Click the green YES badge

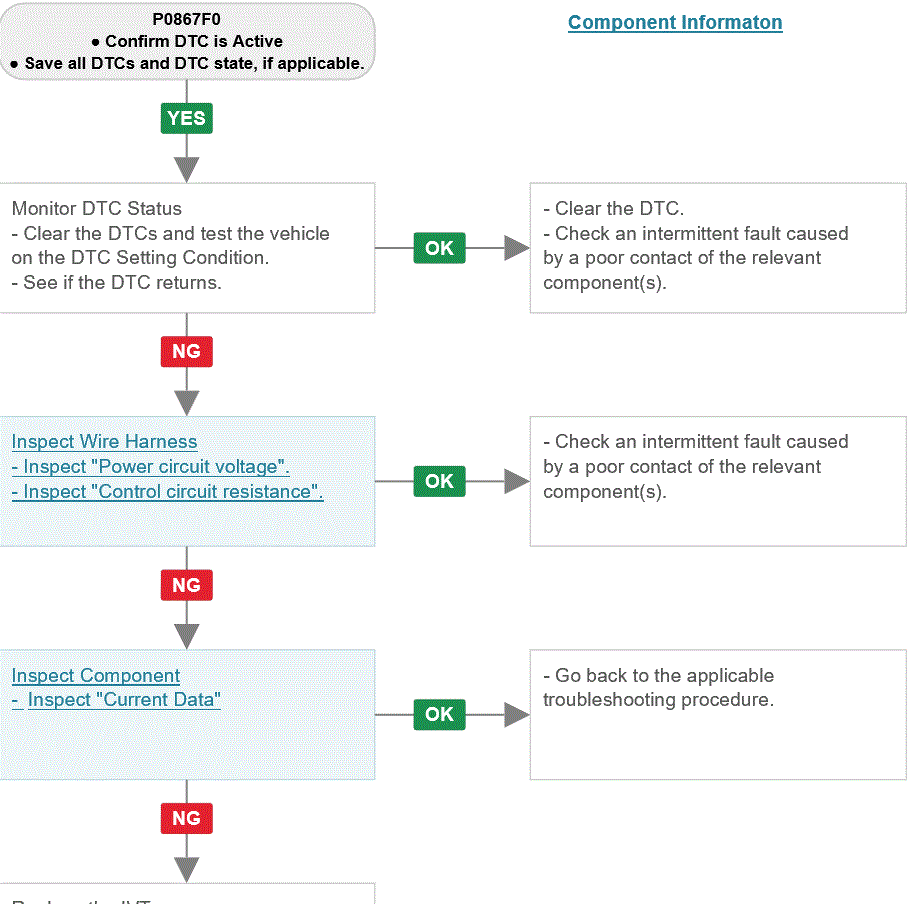coord(186,118)
